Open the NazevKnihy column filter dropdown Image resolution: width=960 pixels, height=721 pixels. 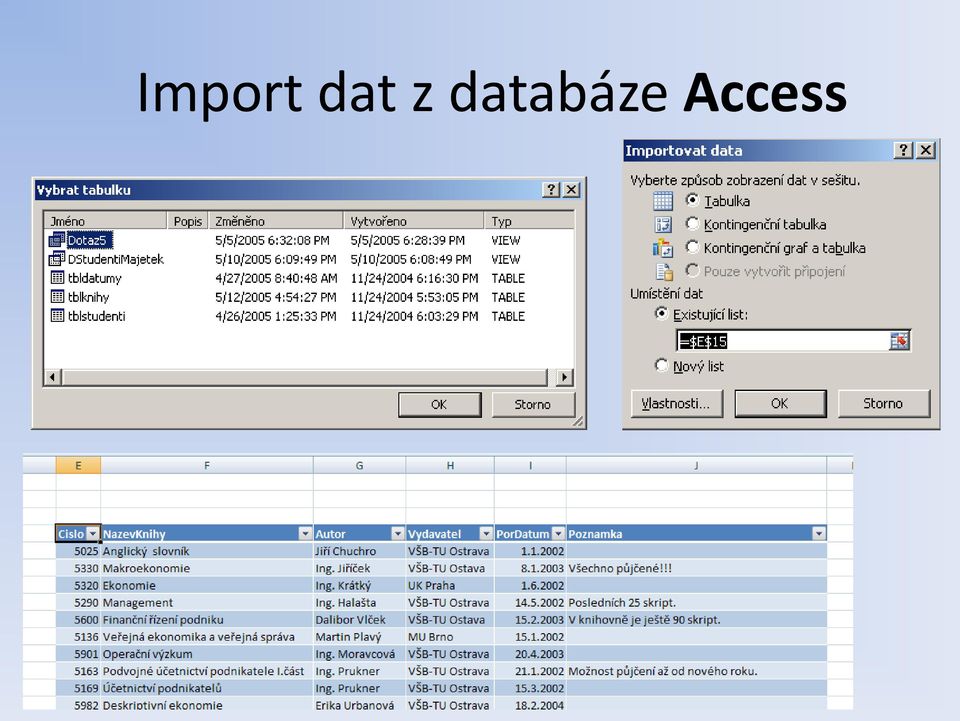click(305, 534)
